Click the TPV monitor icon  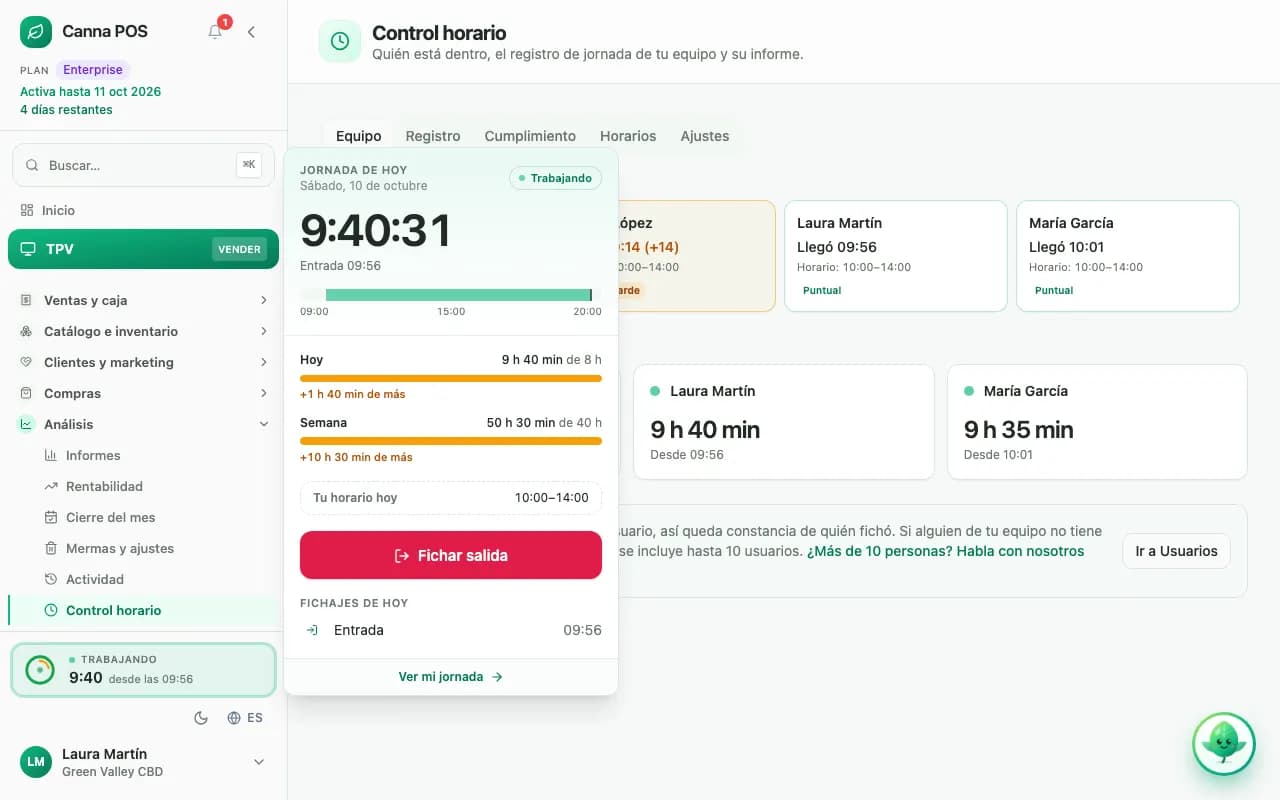(x=27, y=249)
